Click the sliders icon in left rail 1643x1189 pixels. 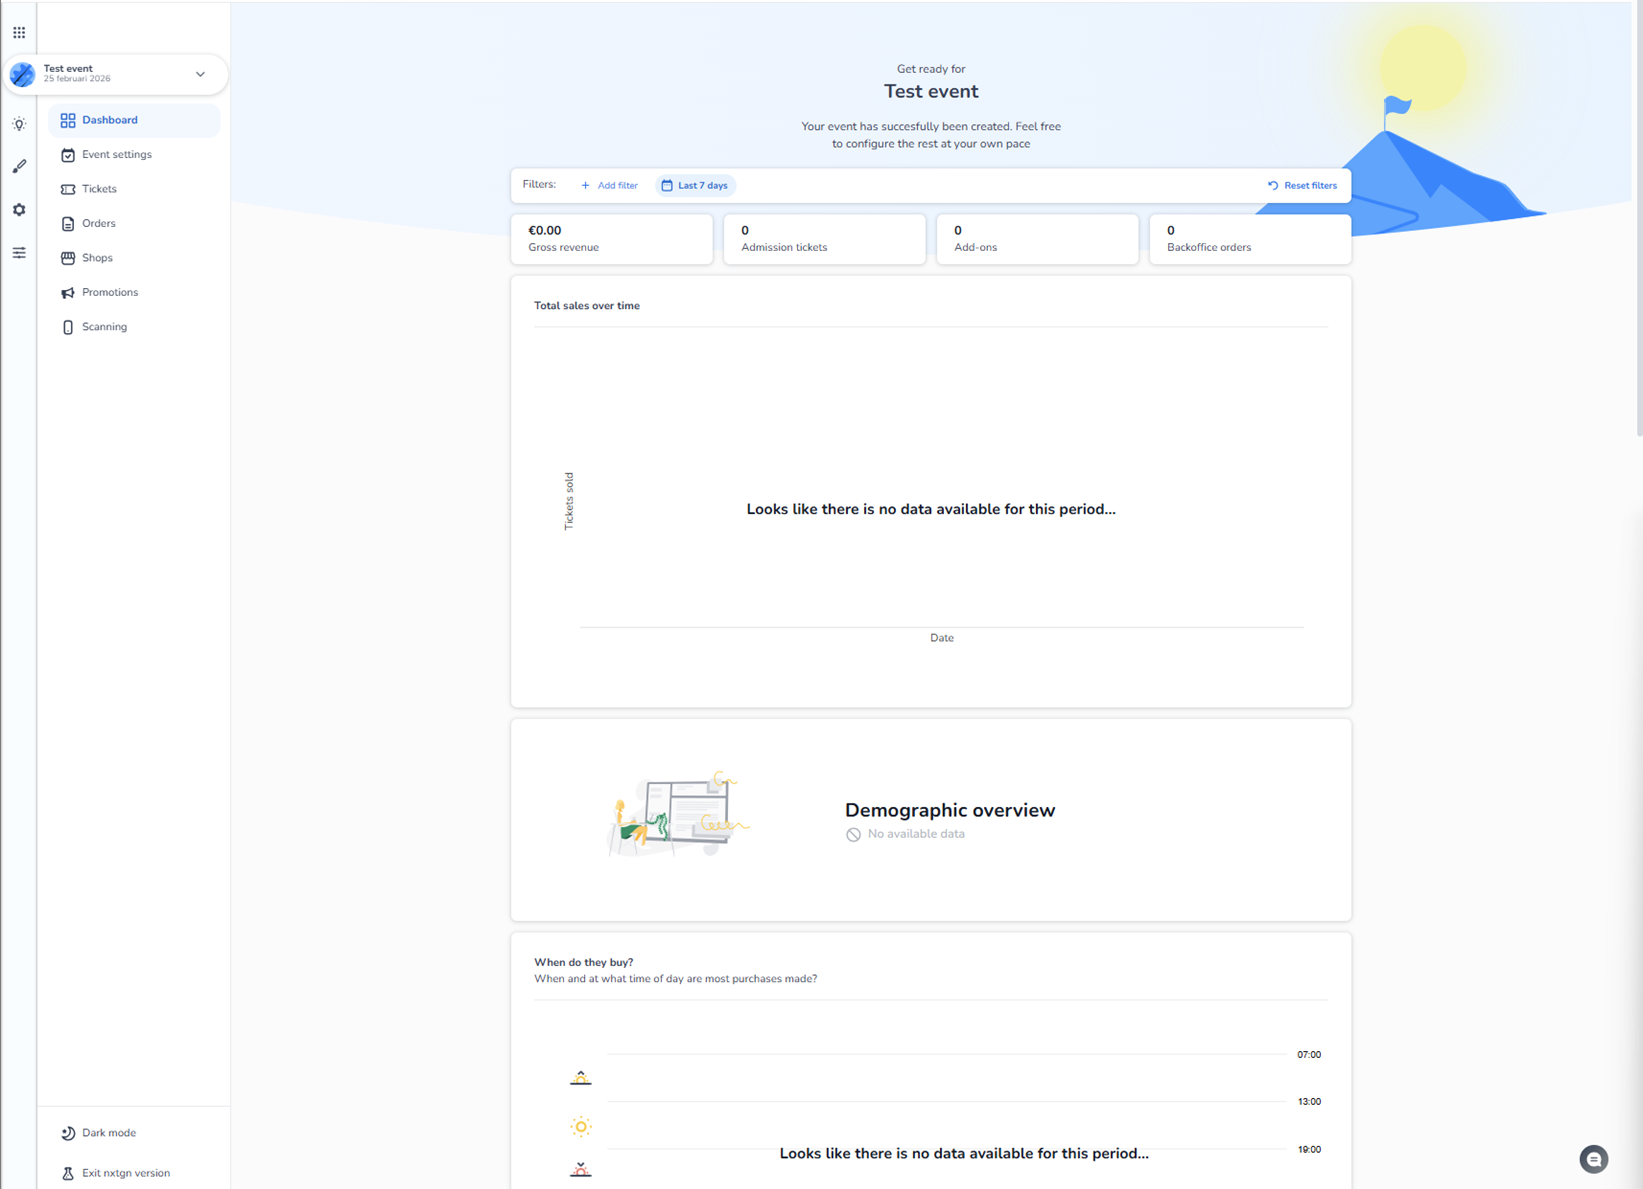click(x=19, y=253)
